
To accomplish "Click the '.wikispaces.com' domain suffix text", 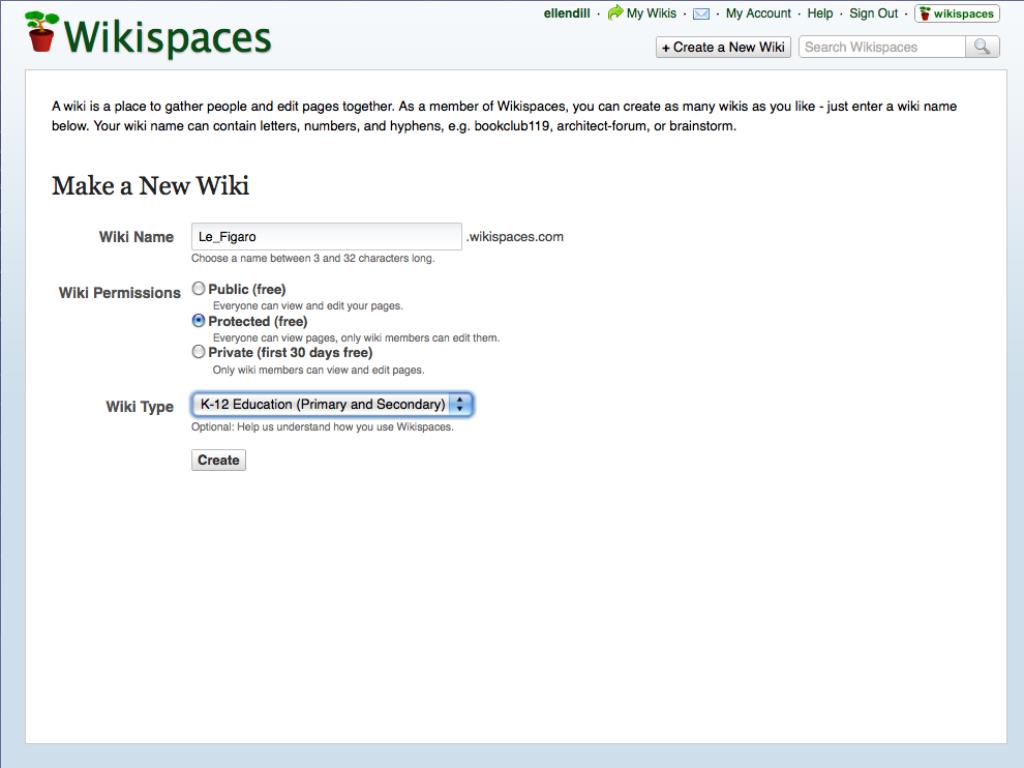I will [515, 236].
